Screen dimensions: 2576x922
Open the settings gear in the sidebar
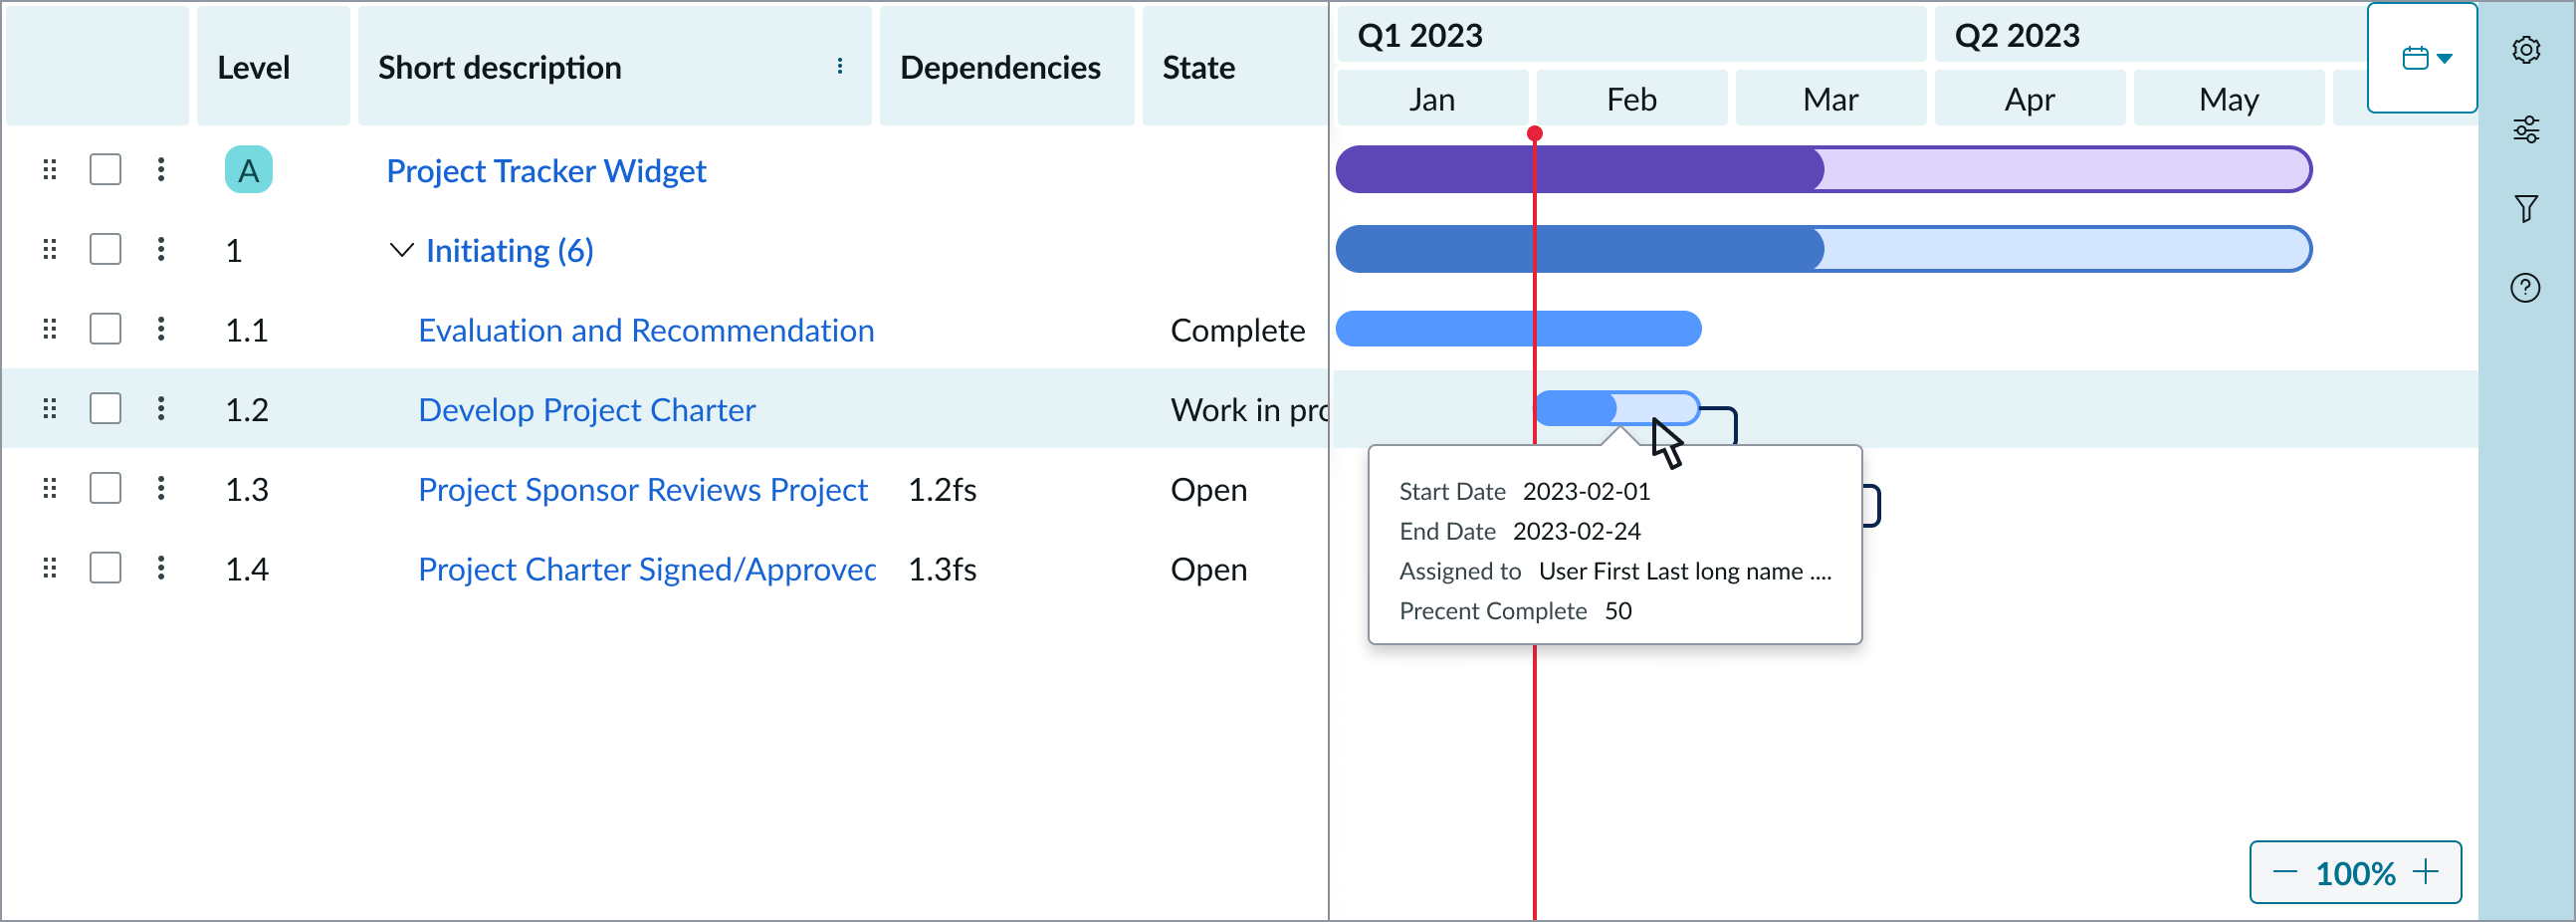pyautogui.click(x=2525, y=50)
